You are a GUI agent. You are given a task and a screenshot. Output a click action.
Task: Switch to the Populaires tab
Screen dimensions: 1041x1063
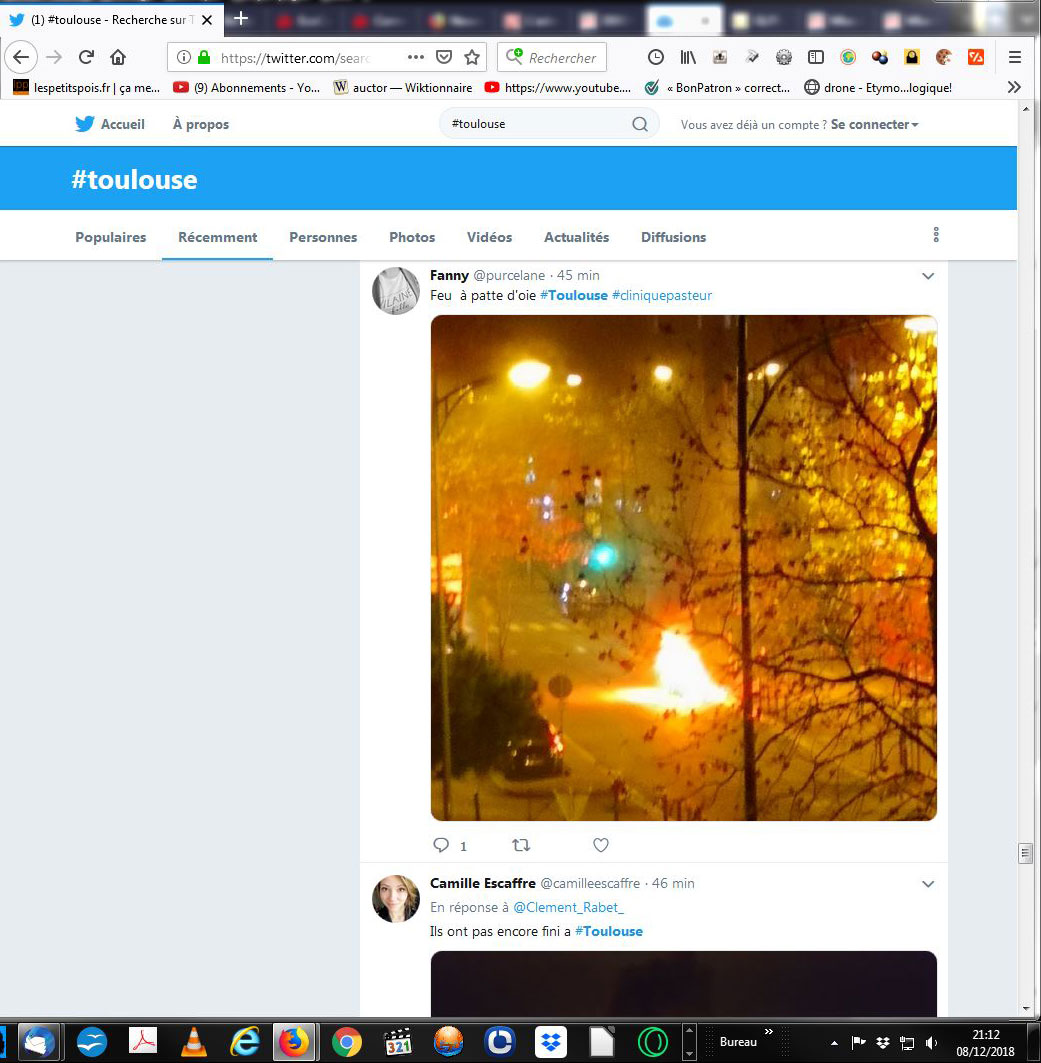110,237
